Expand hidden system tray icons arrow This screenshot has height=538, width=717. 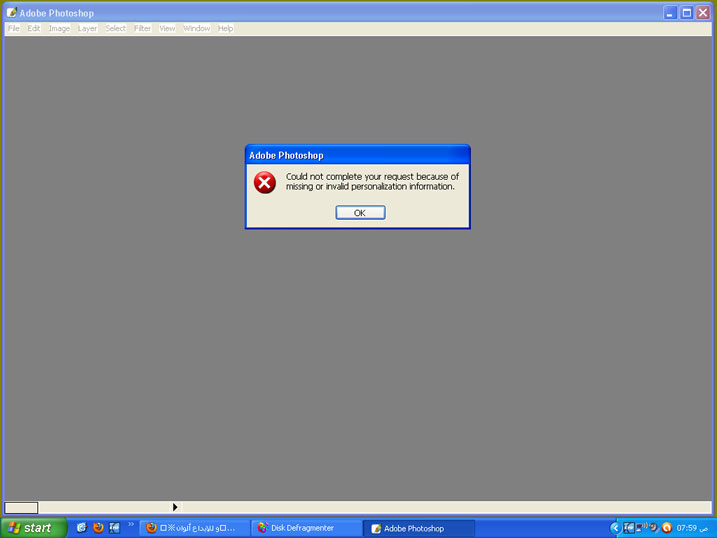pyautogui.click(x=615, y=528)
